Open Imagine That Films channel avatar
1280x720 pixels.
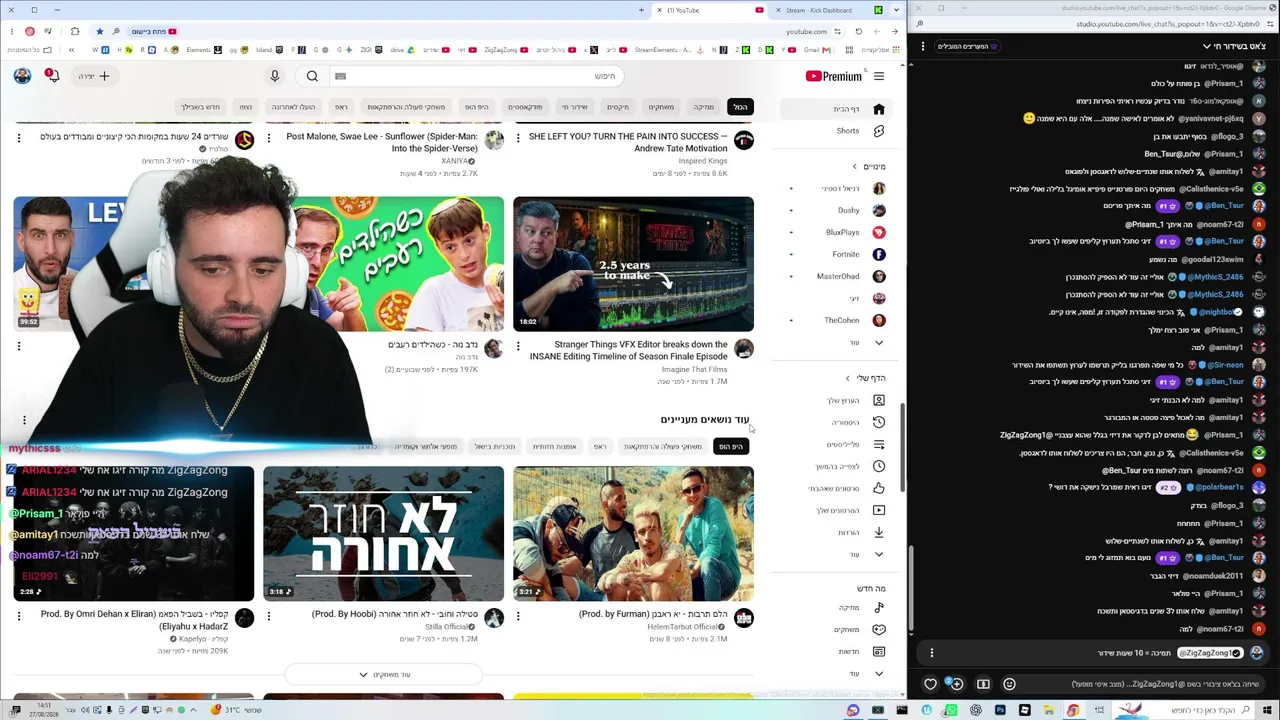743,348
